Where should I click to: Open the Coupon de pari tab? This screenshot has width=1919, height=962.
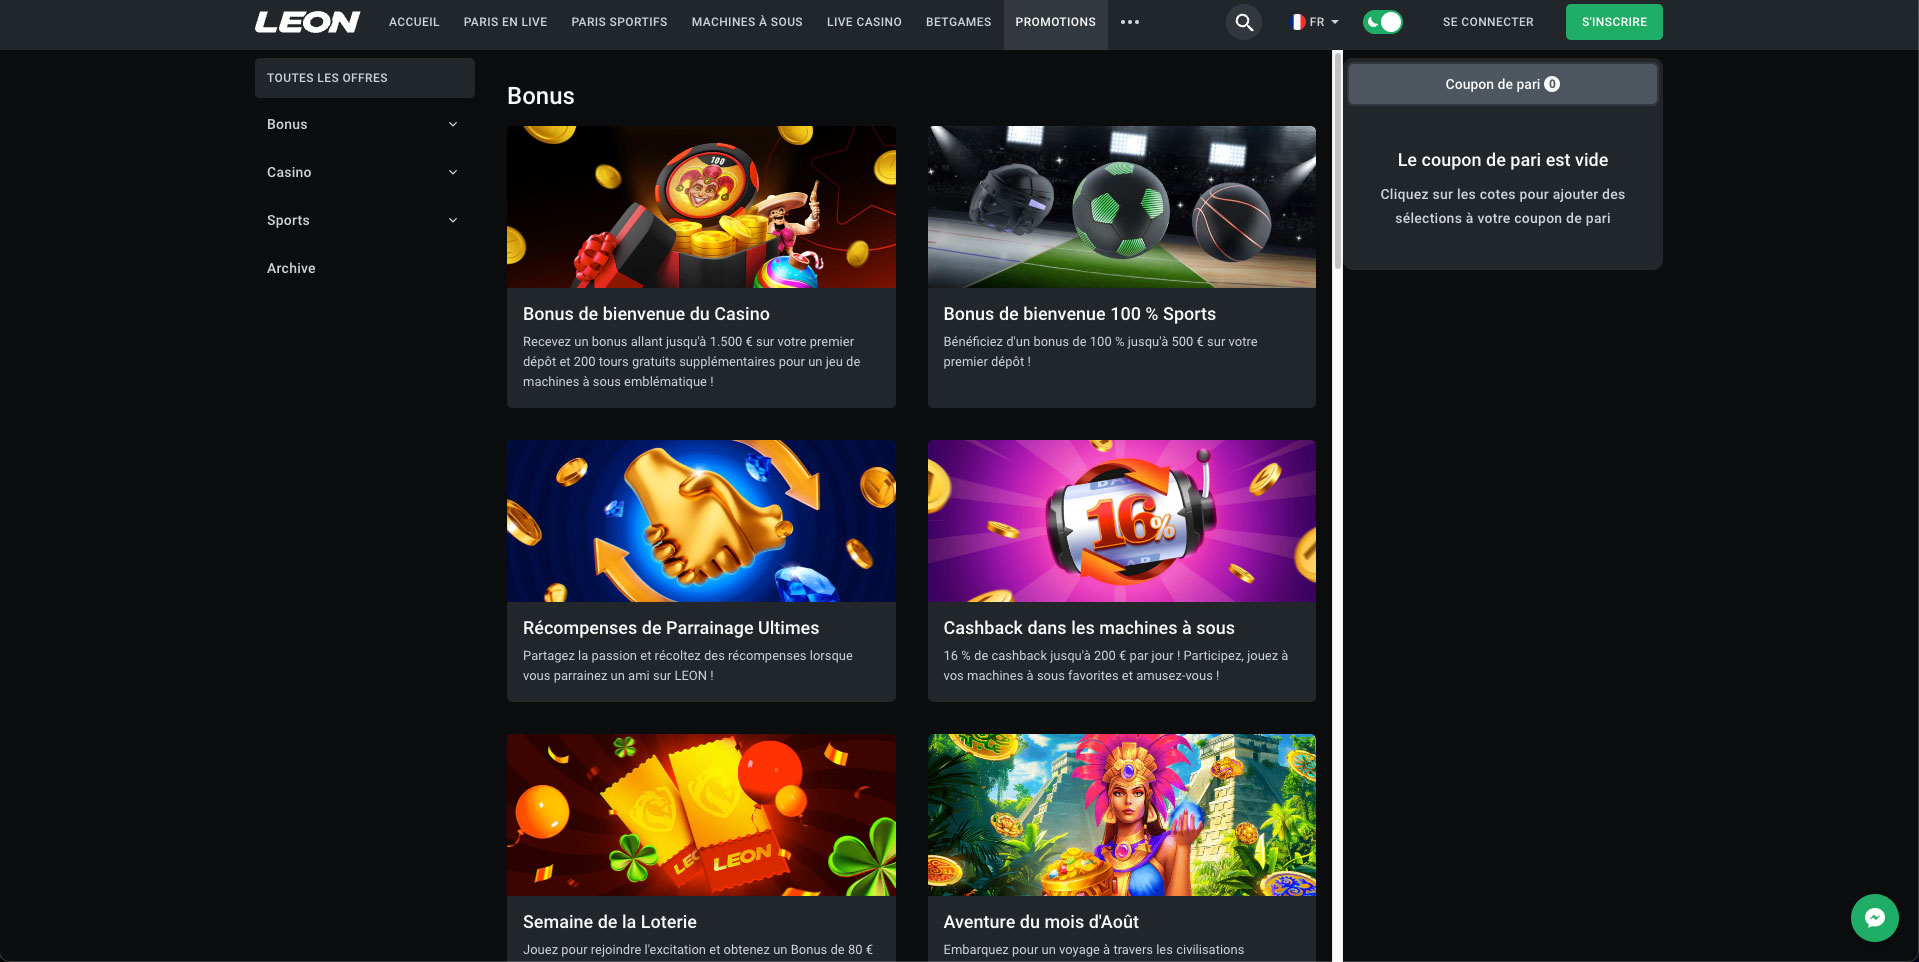point(1502,84)
